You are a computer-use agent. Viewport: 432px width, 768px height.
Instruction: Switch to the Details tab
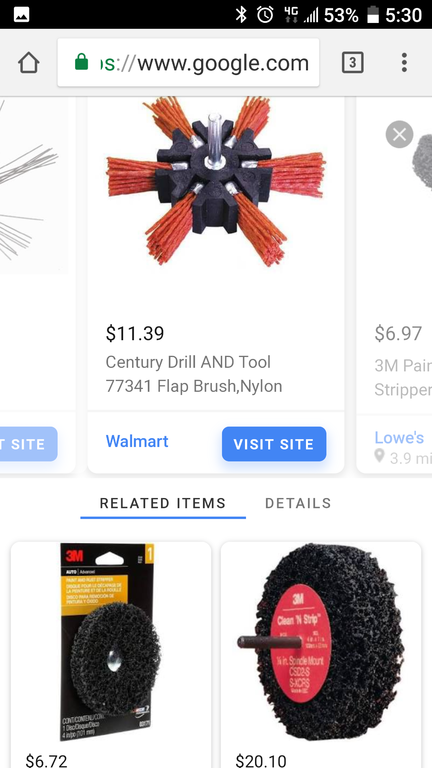(298, 503)
